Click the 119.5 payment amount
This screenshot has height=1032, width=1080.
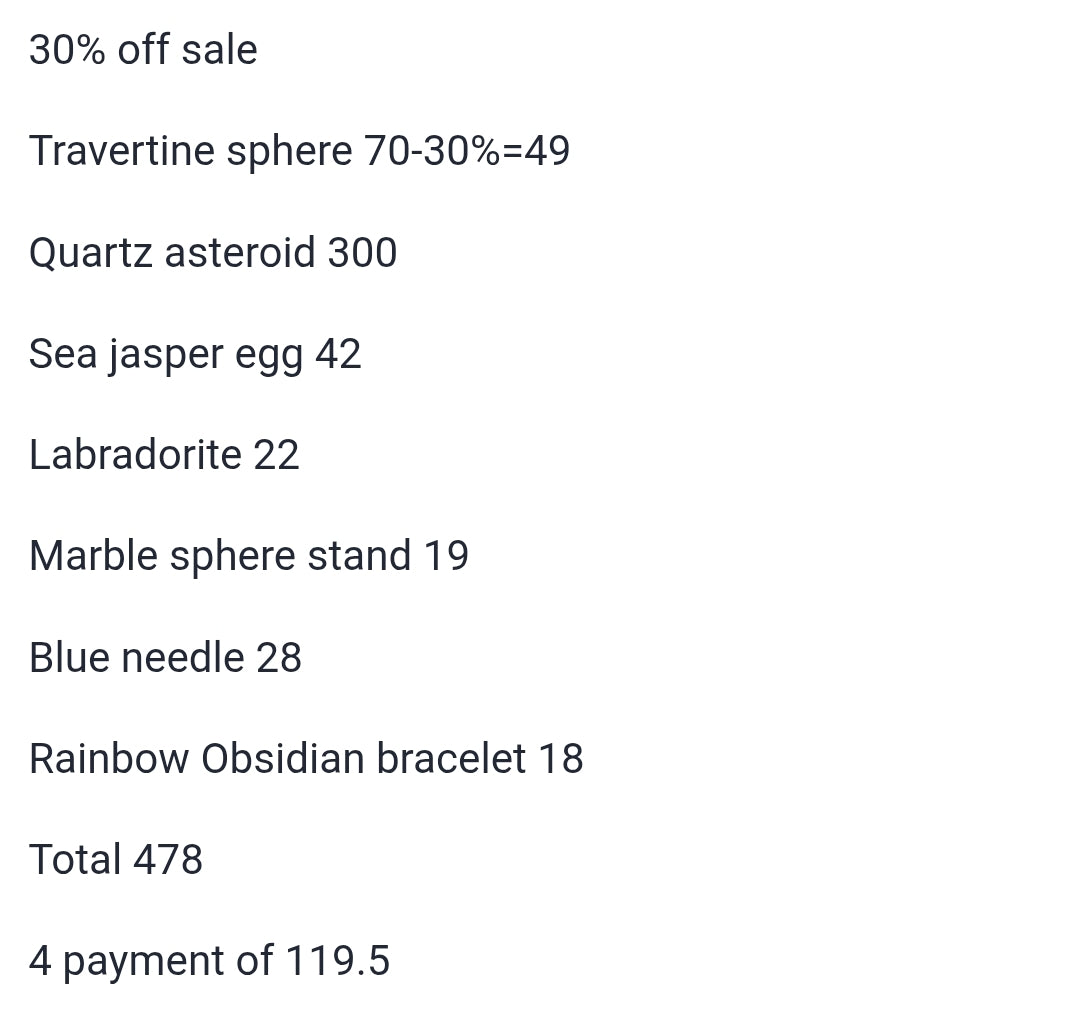tap(338, 961)
